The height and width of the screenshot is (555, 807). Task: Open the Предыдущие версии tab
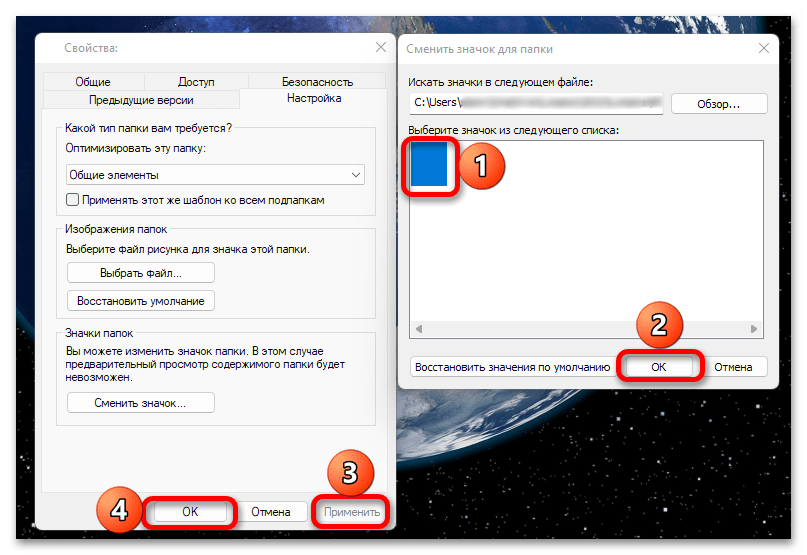click(x=142, y=100)
